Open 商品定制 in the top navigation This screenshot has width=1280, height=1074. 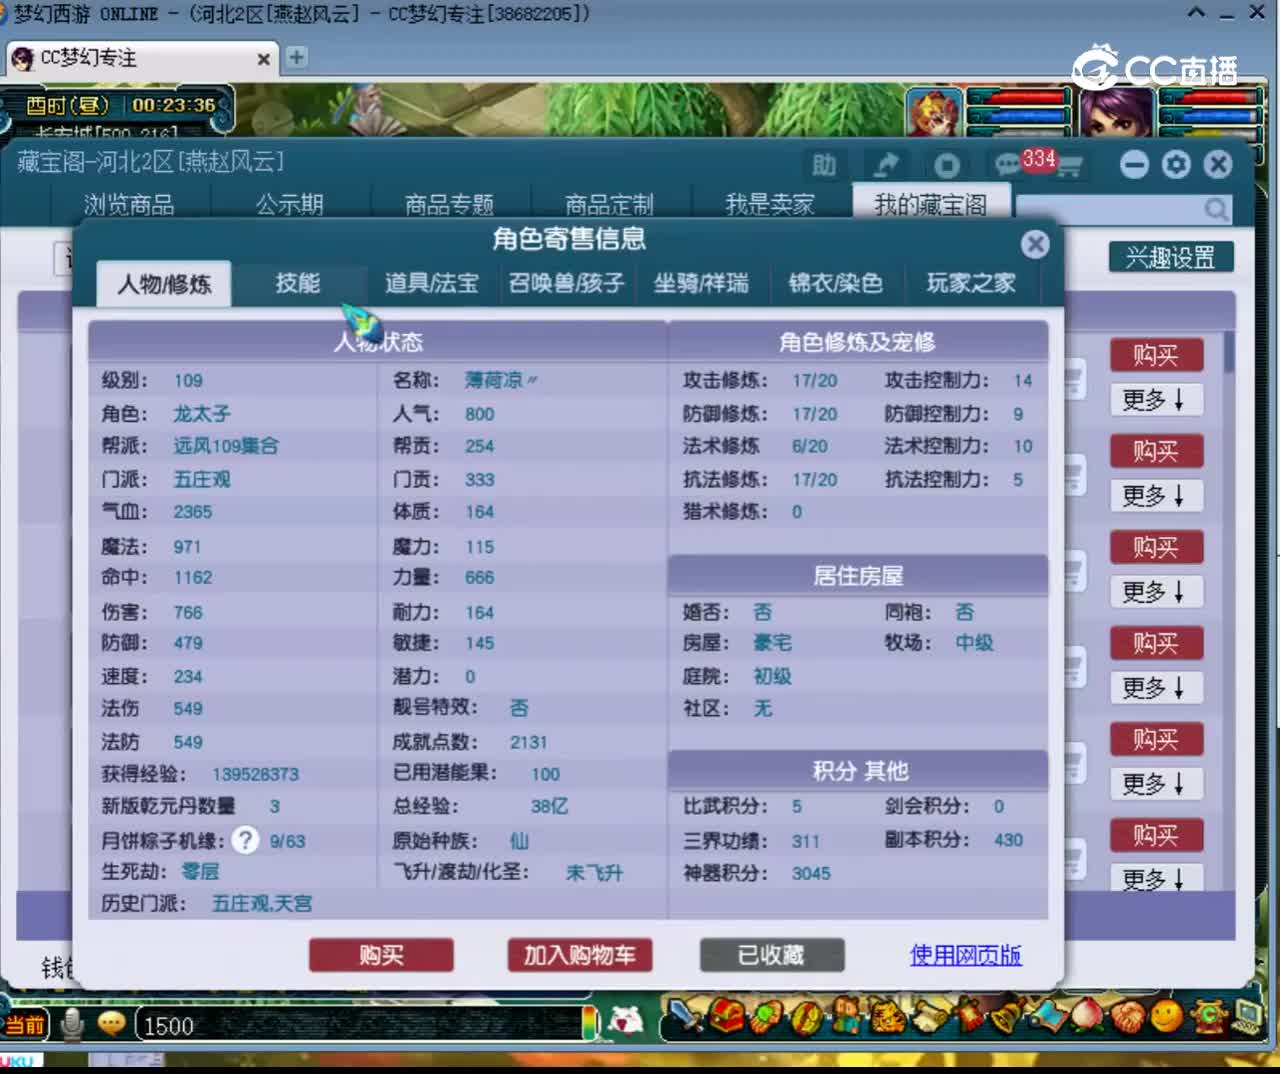point(609,205)
